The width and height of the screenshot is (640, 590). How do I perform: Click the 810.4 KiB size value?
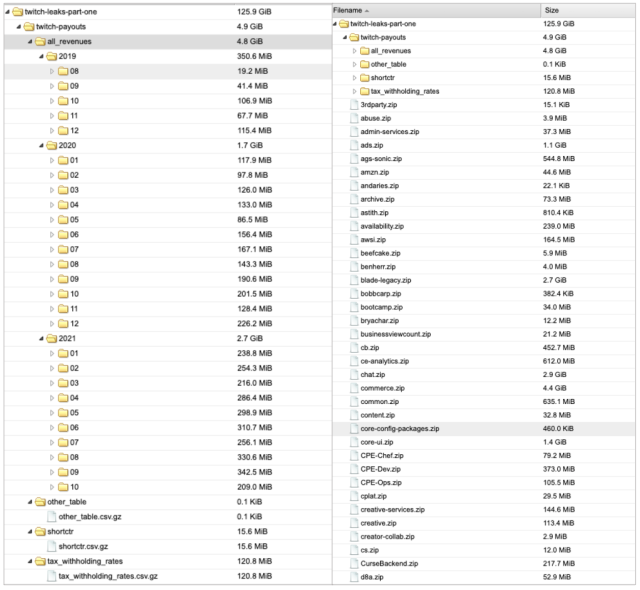[x=558, y=213]
